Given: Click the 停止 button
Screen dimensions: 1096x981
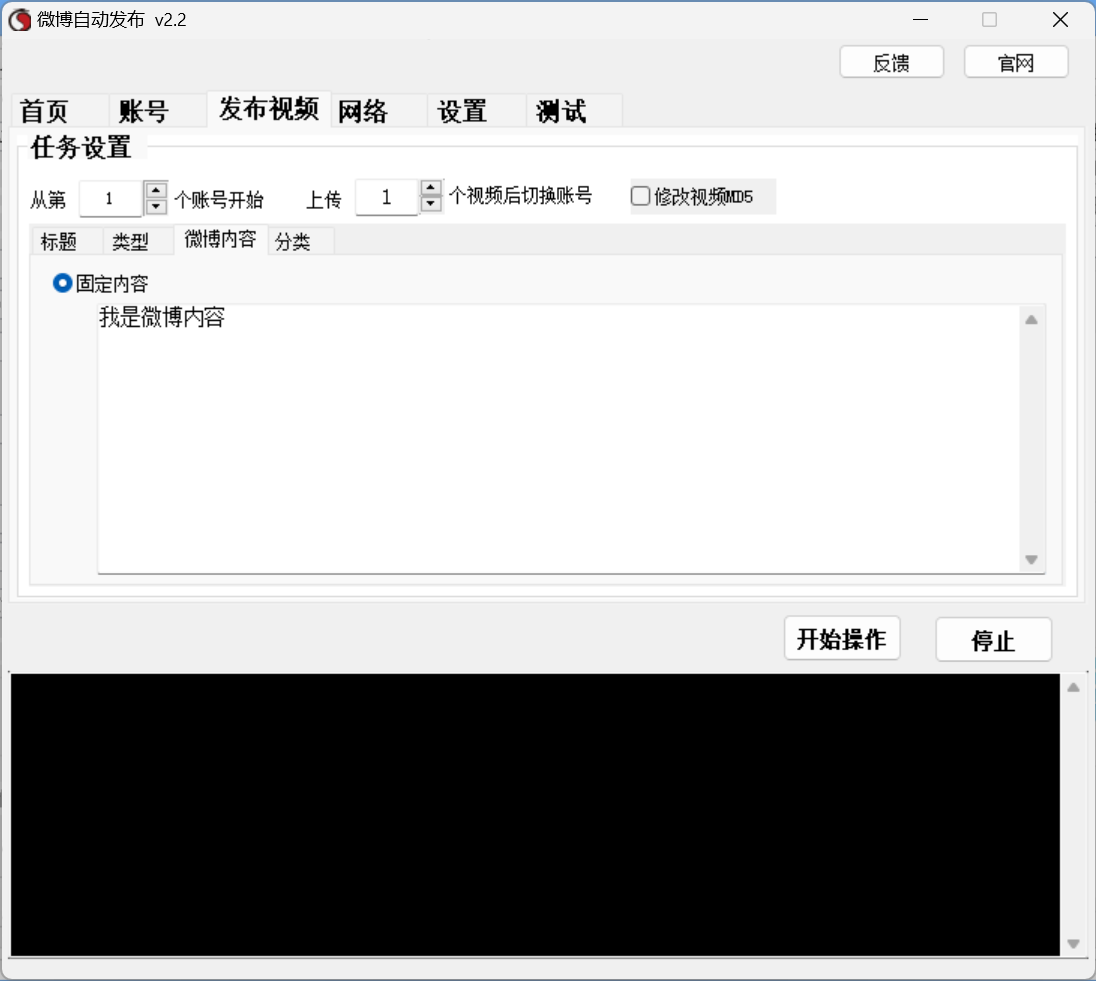Looking at the screenshot, I should 993,640.
